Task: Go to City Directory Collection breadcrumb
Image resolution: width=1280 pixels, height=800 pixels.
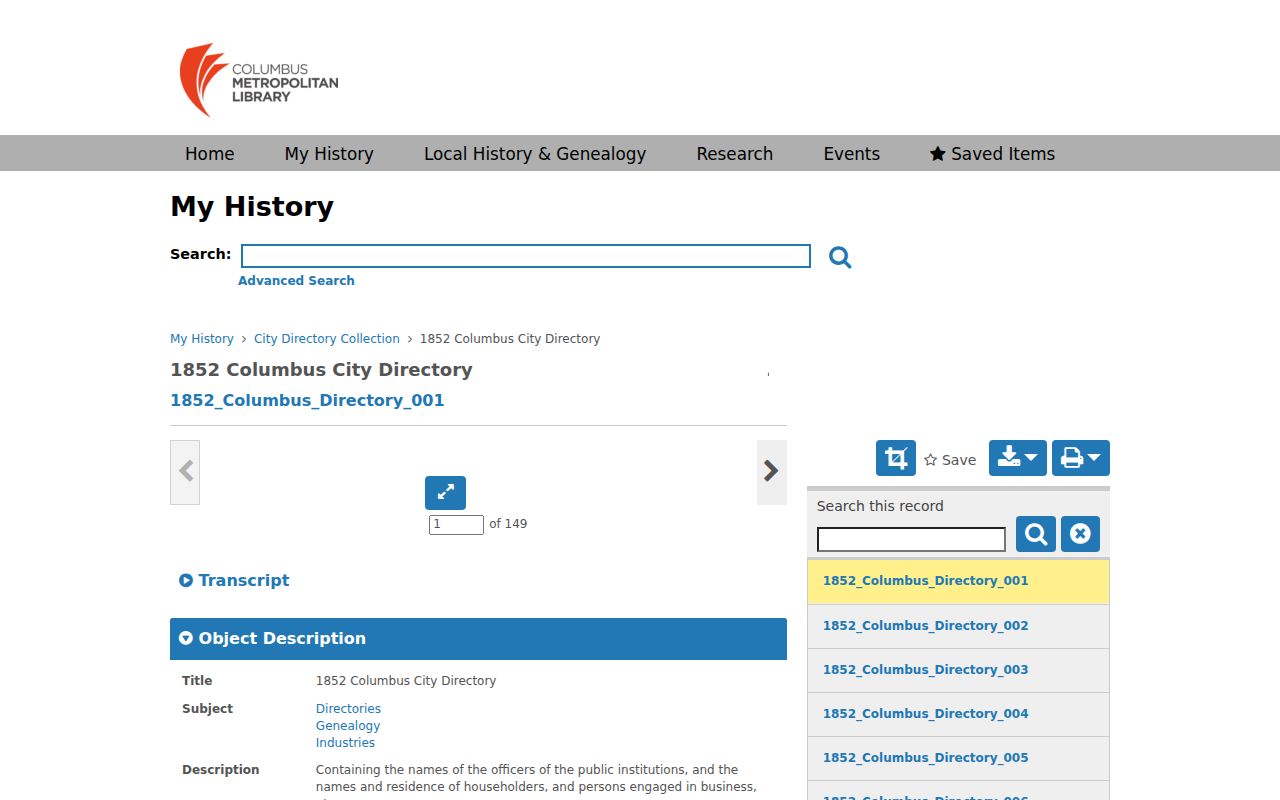Action: coord(327,339)
